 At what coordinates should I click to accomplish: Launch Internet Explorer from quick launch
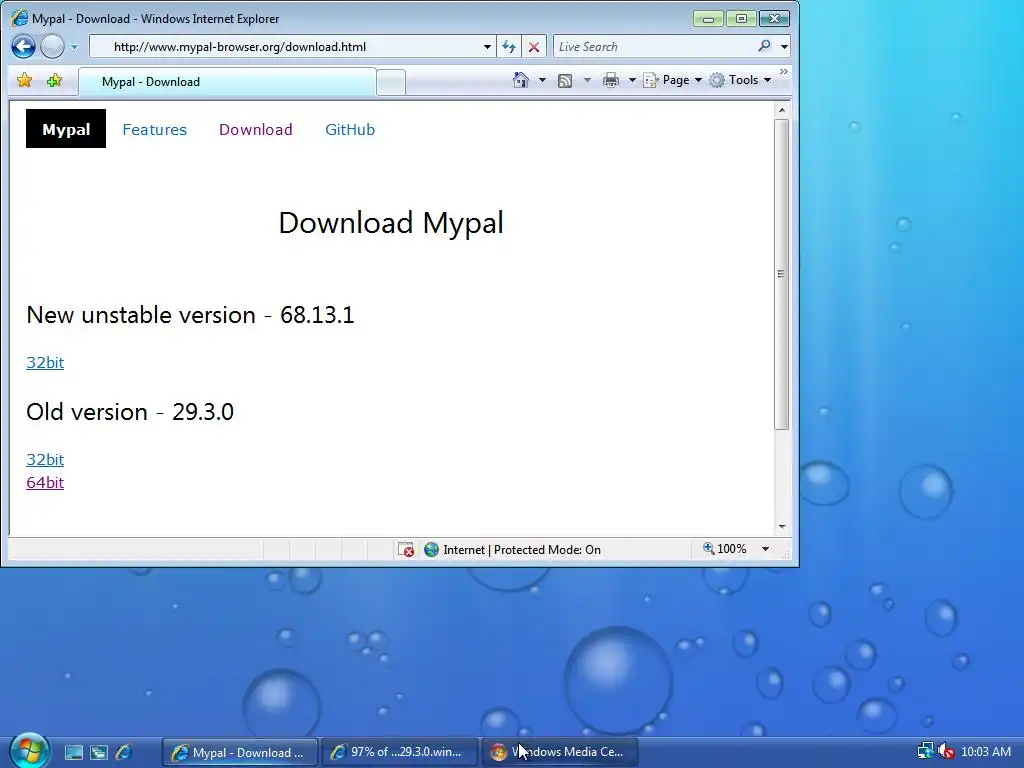[x=123, y=752]
